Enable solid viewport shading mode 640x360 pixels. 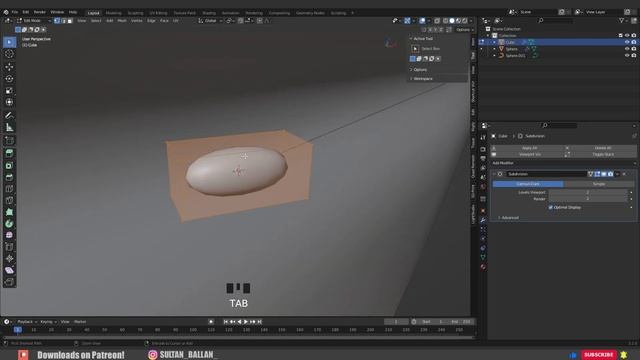(x=452, y=20)
